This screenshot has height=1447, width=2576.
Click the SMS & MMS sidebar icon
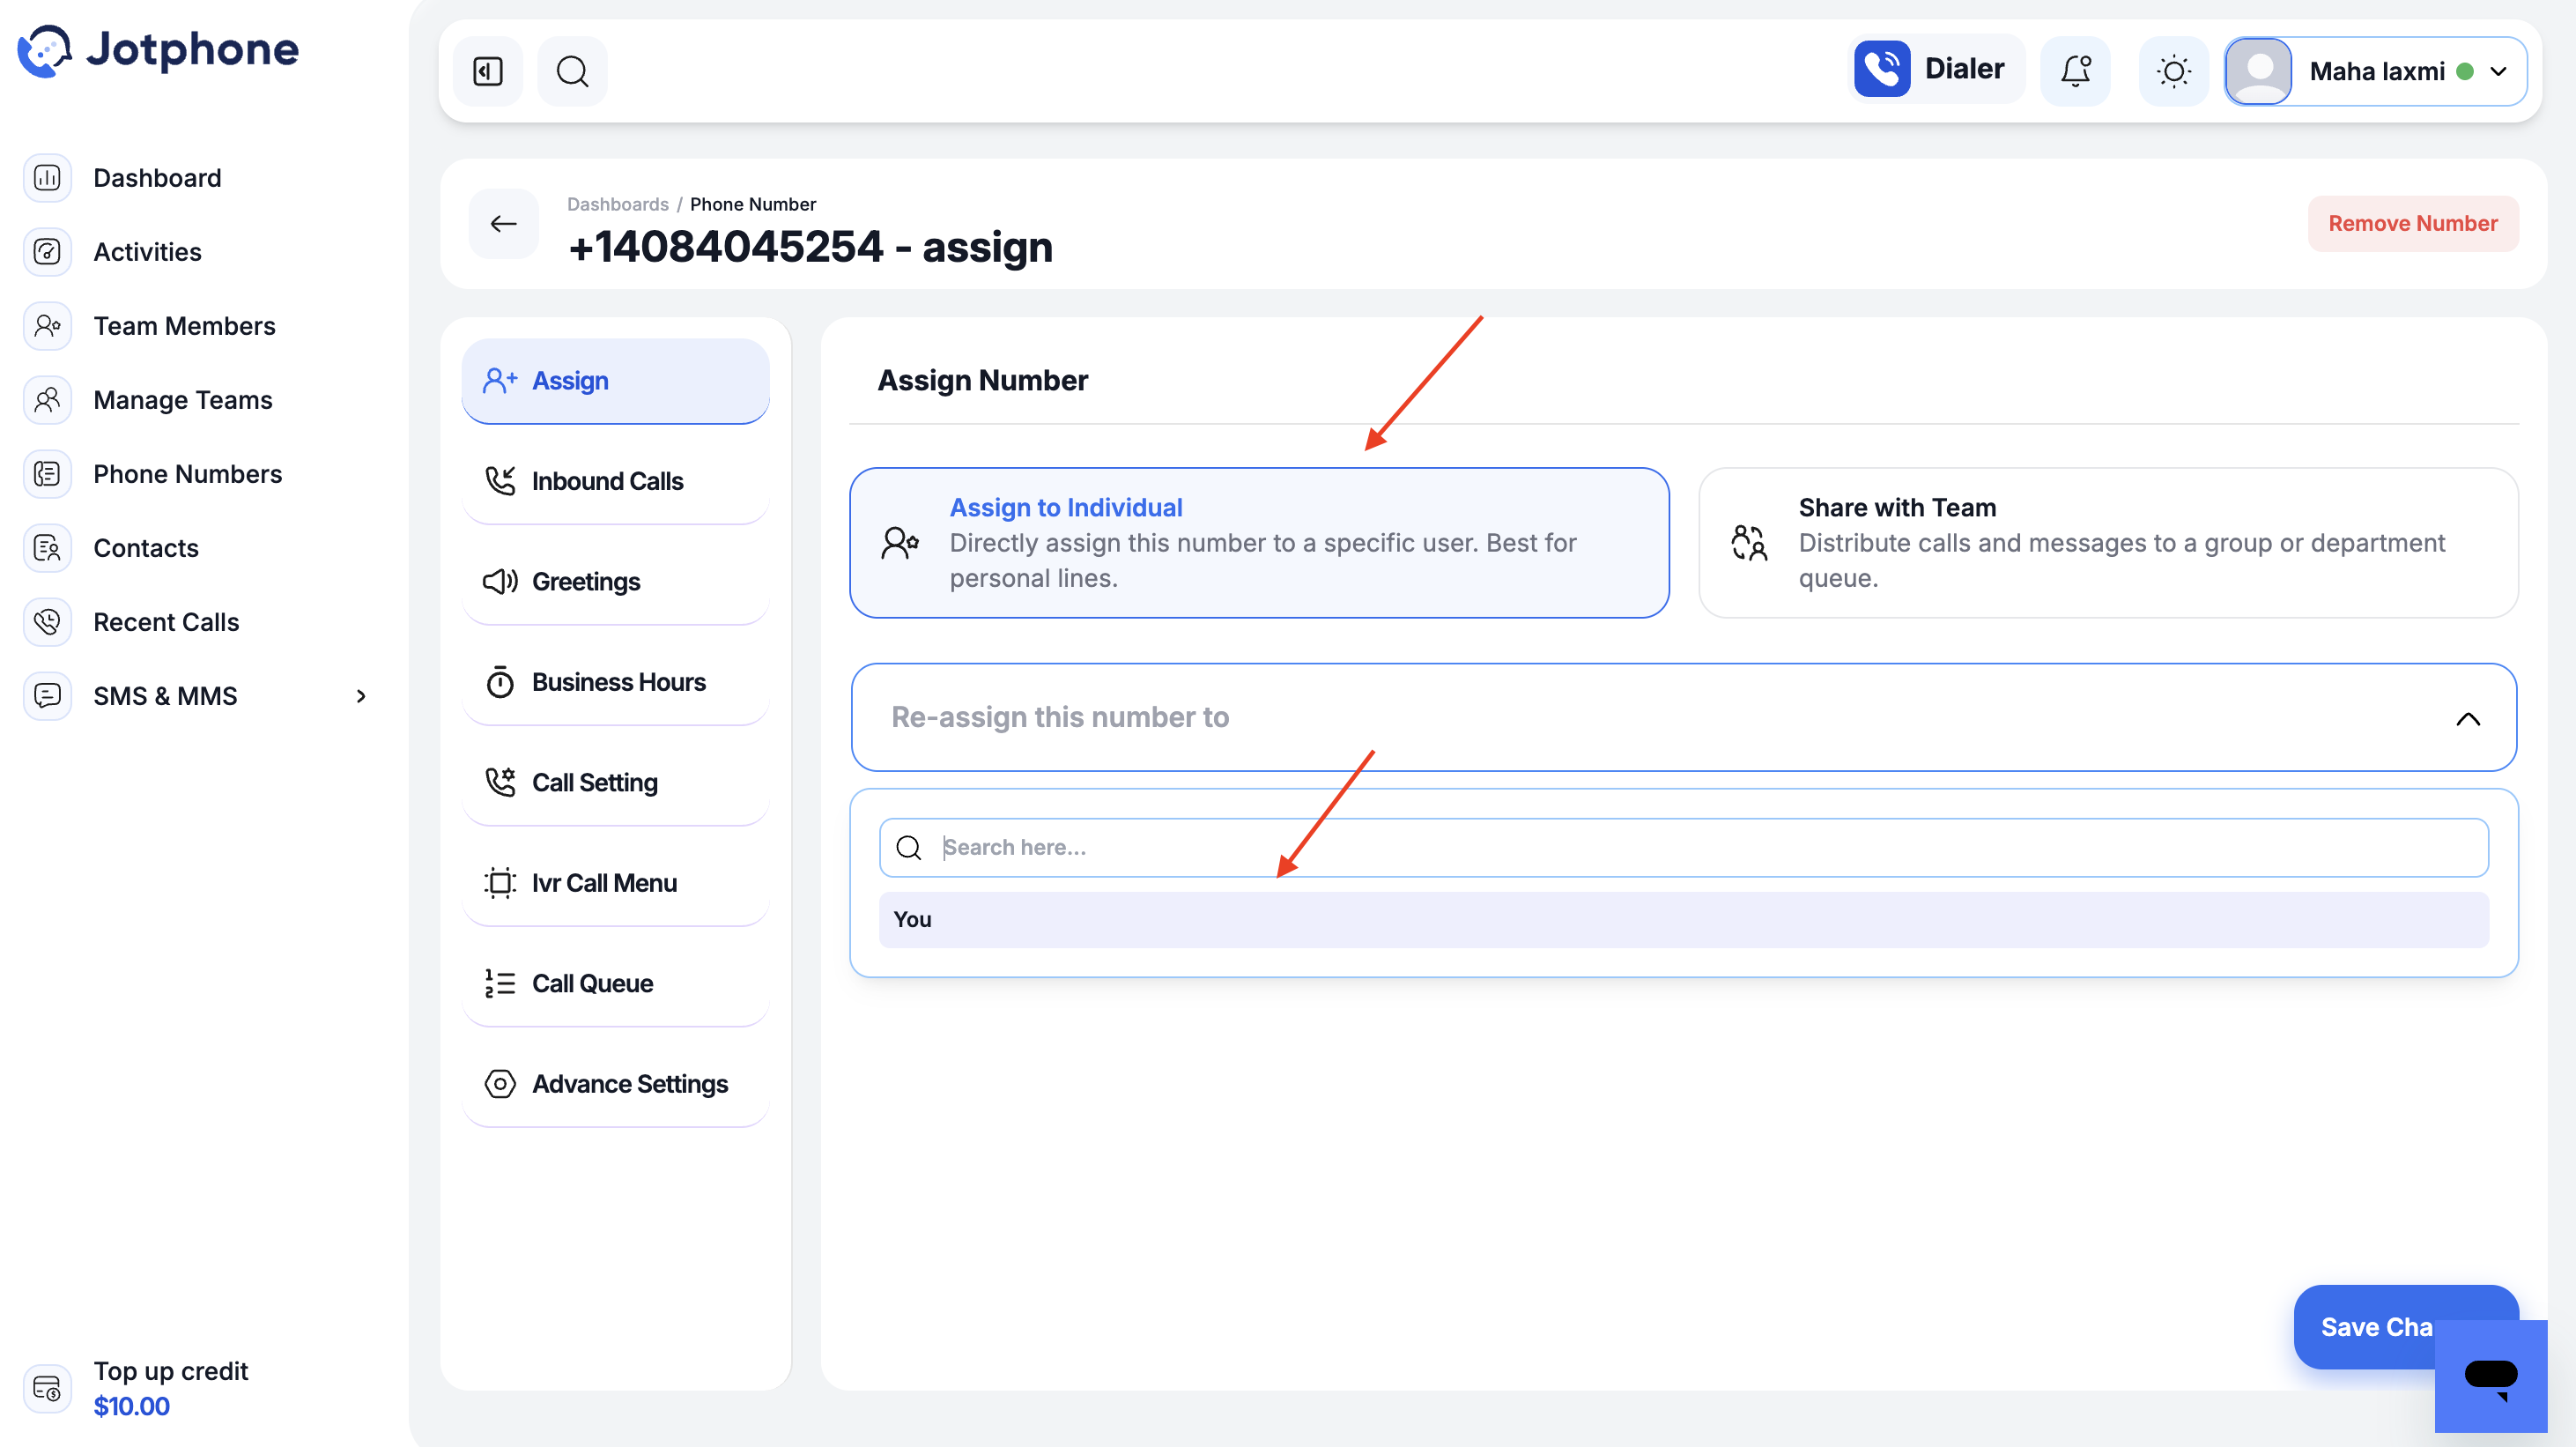pyautogui.click(x=47, y=696)
